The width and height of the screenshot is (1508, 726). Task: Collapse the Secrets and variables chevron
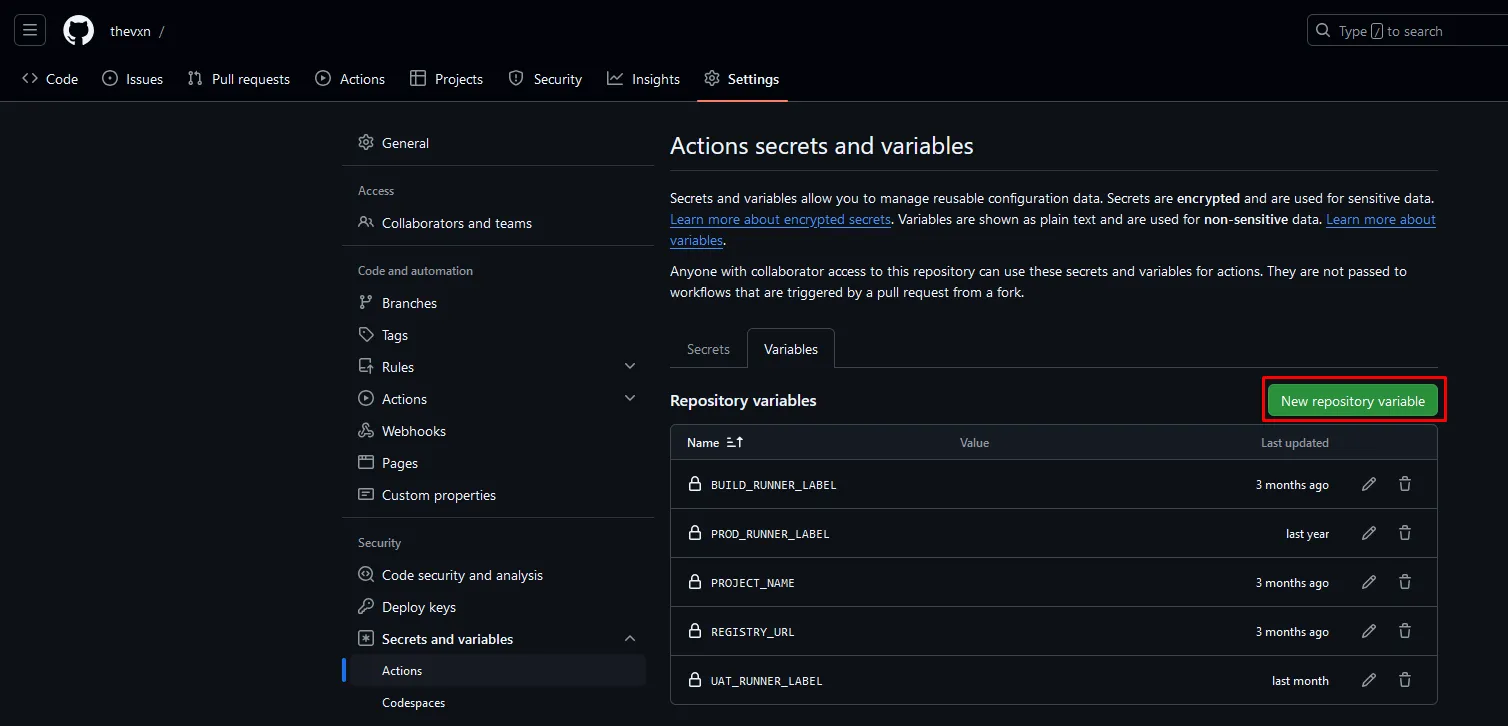click(x=630, y=638)
